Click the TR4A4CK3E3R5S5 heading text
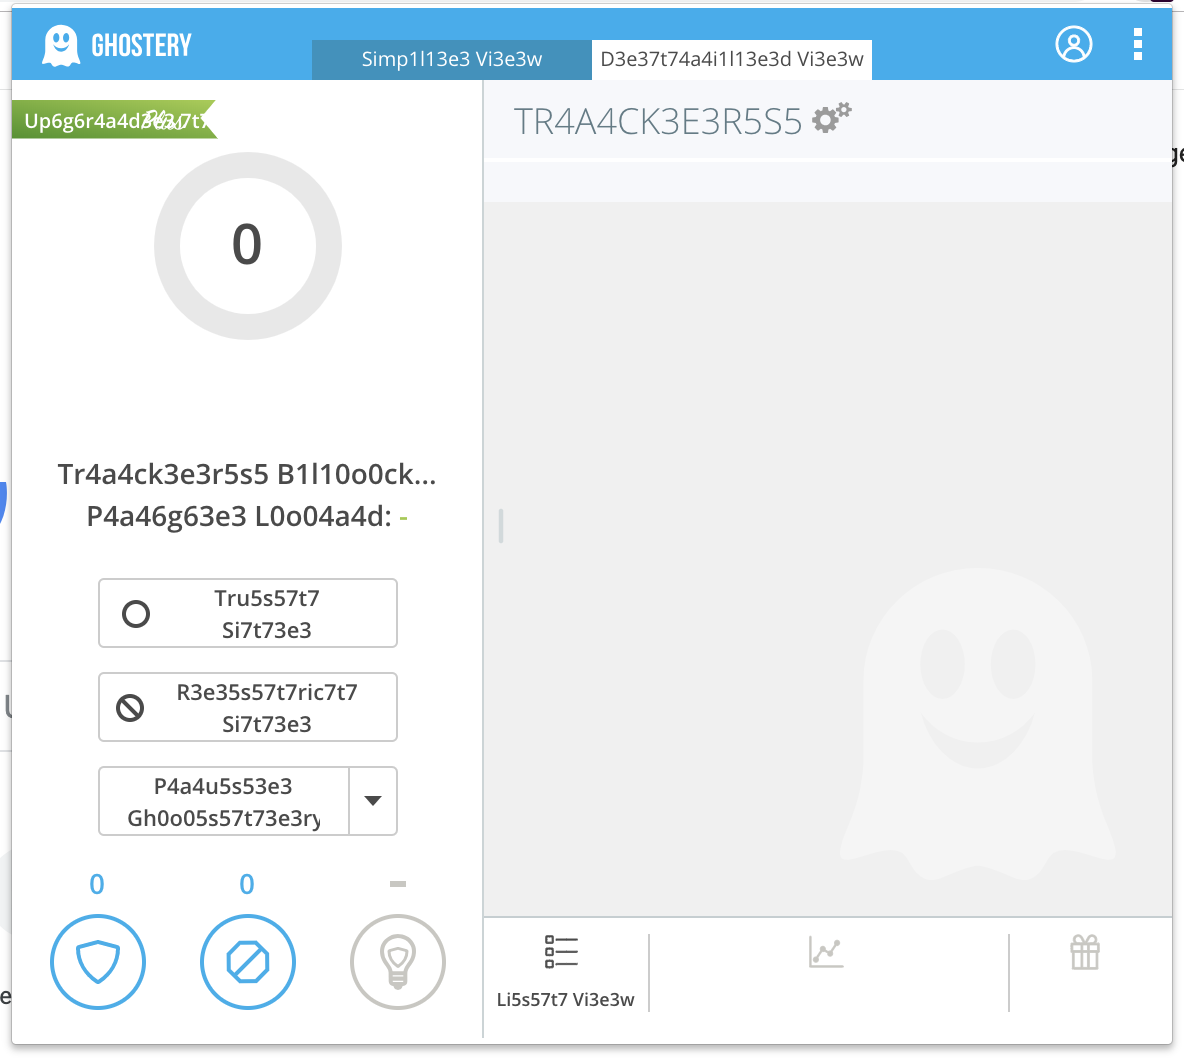 (658, 121)
